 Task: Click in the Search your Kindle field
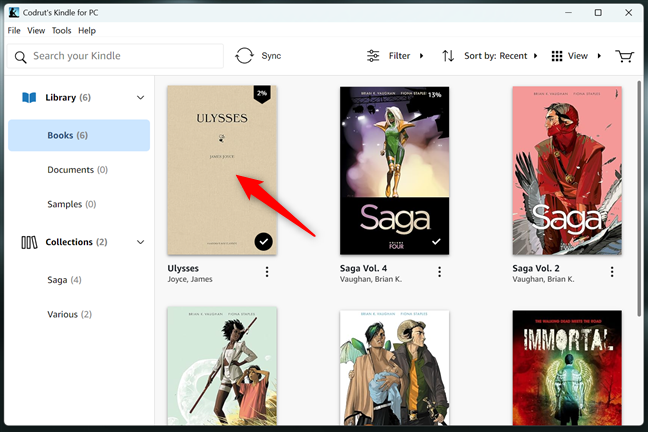(x=115, y=56)
